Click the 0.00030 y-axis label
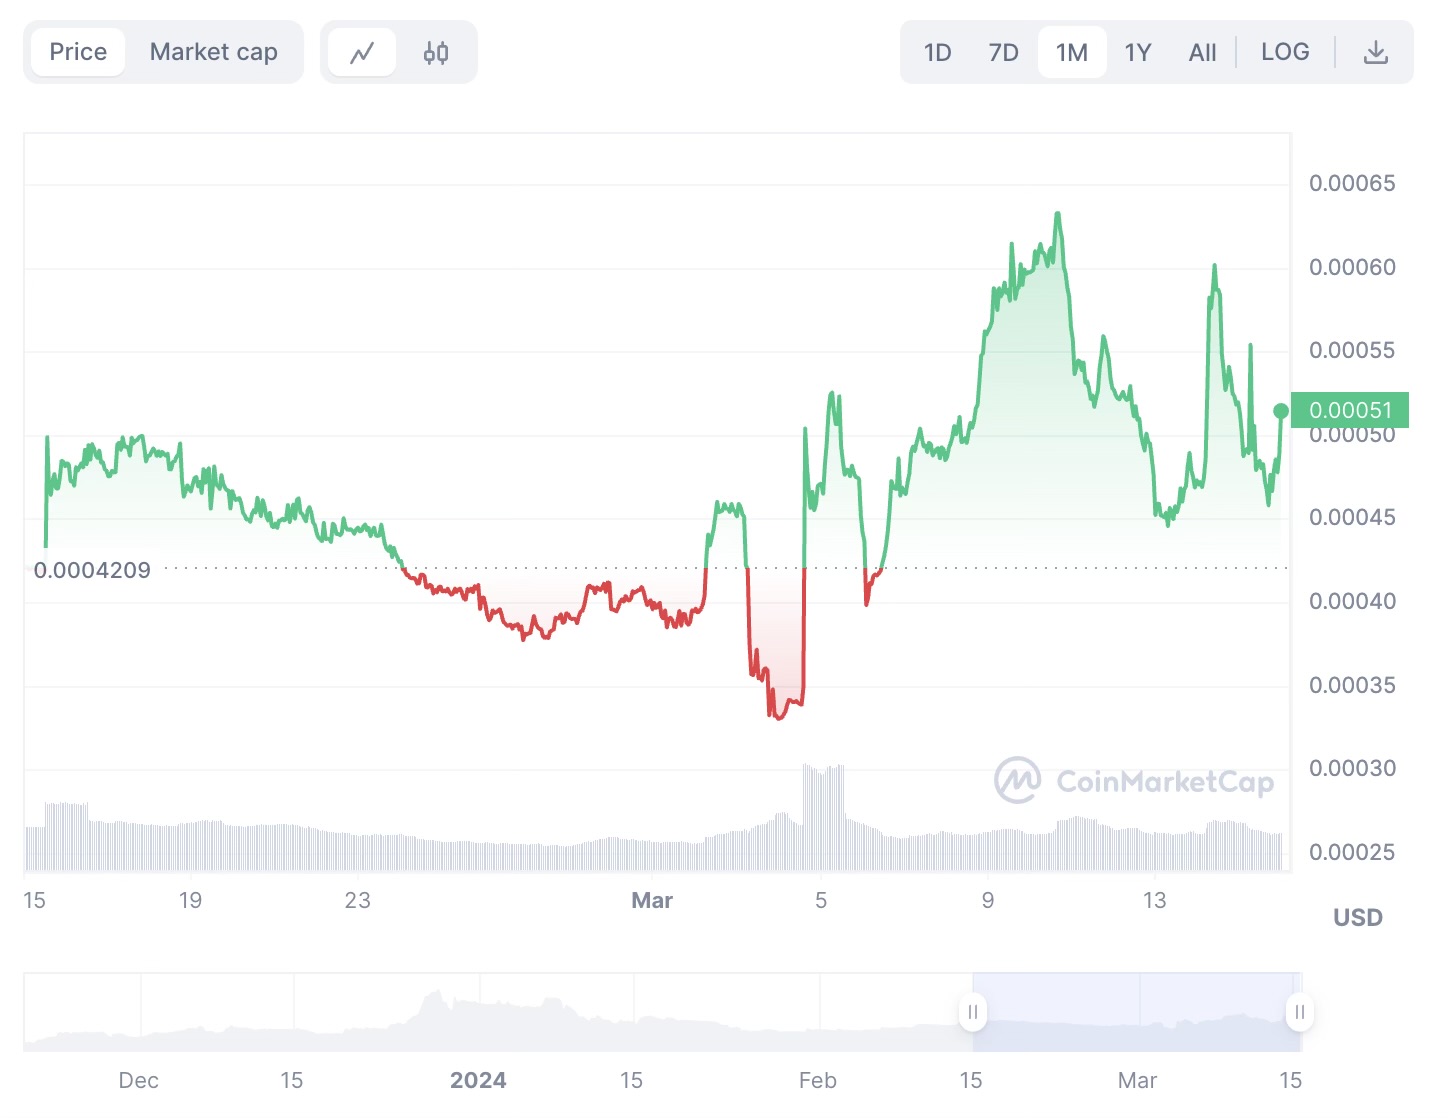Viewport: 1448px width, 1118px height. [1352, 768]
